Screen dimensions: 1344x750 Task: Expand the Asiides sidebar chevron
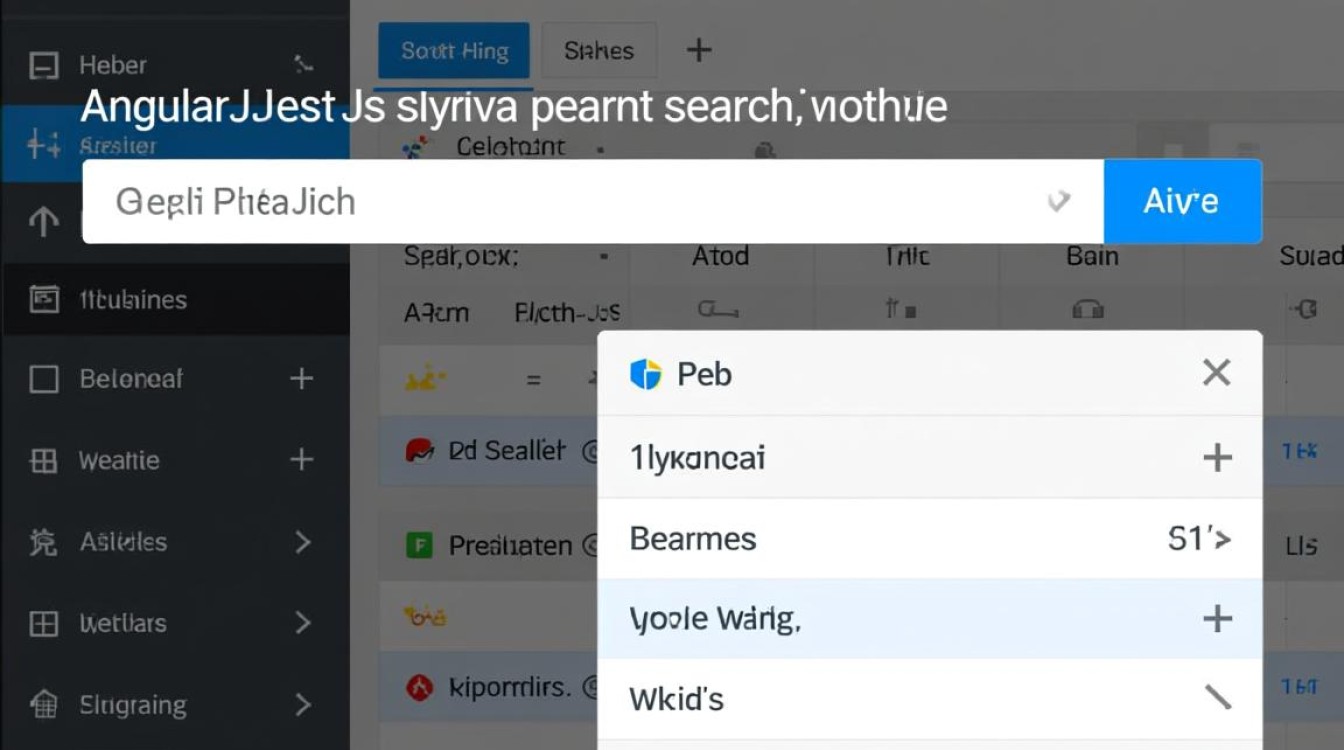(x=302, y=542)
